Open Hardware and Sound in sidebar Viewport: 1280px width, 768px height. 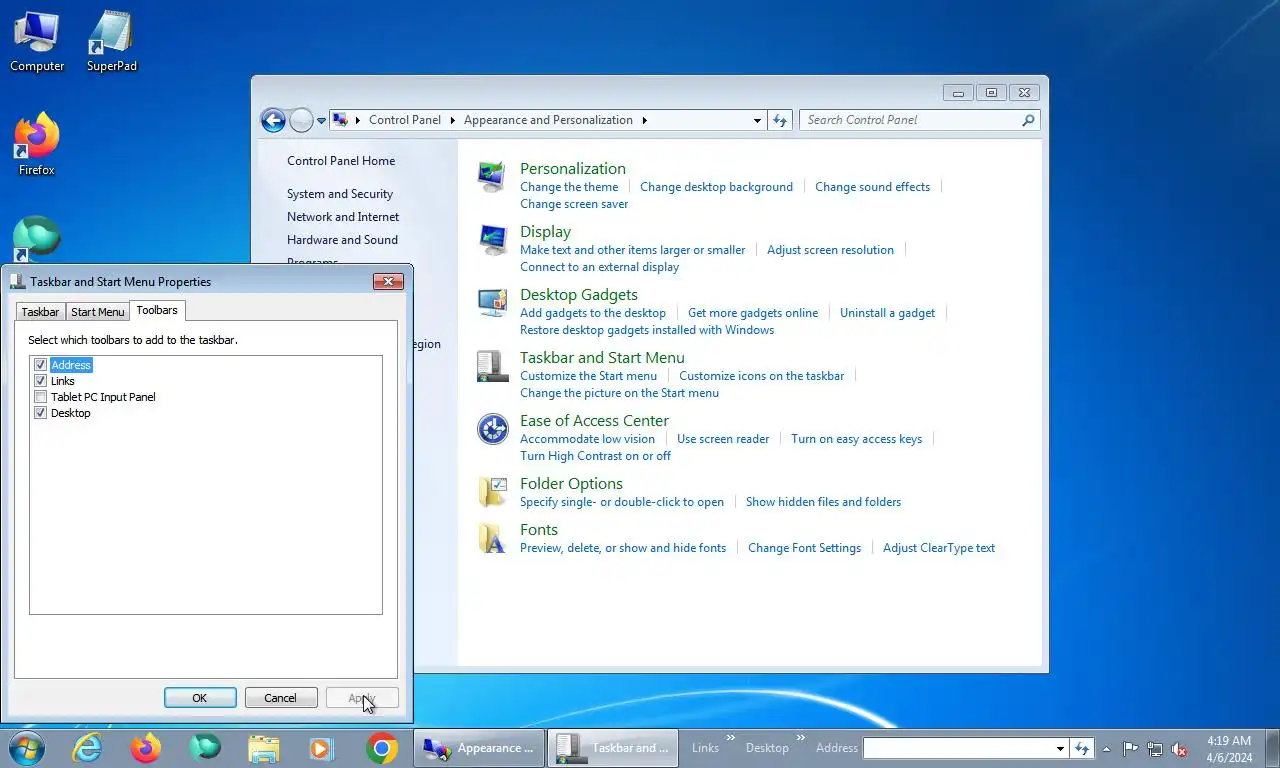tap(342, 240)
